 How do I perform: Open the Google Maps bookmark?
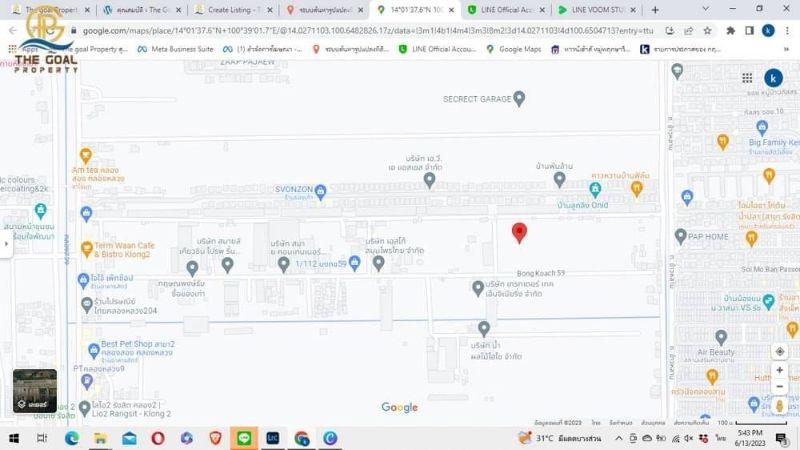[x=514, y=49]
